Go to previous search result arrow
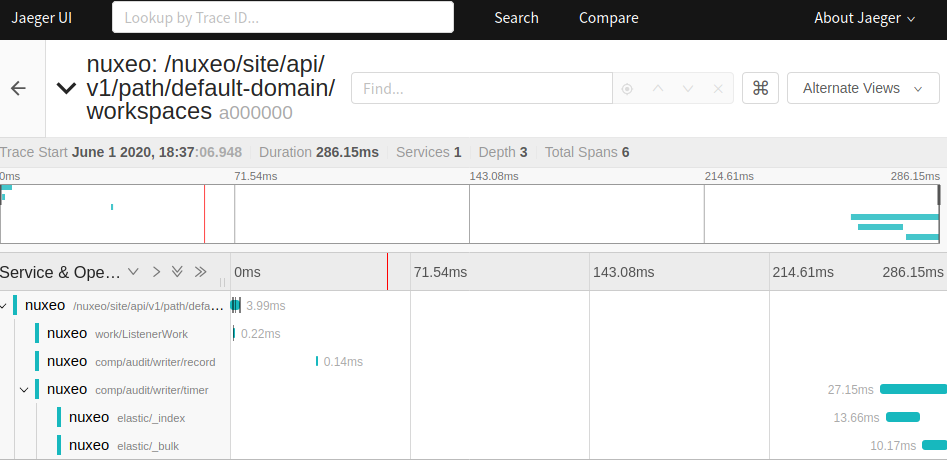Viewport: 947px width, 462px height. 658,89
